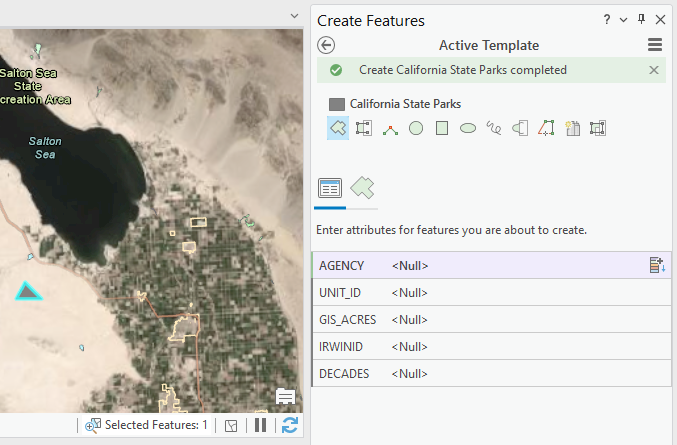The width and height of the screenshot is (677, 445).
Task: Open the Create Features pane options dropdown
Action: [x=624, y=20]
